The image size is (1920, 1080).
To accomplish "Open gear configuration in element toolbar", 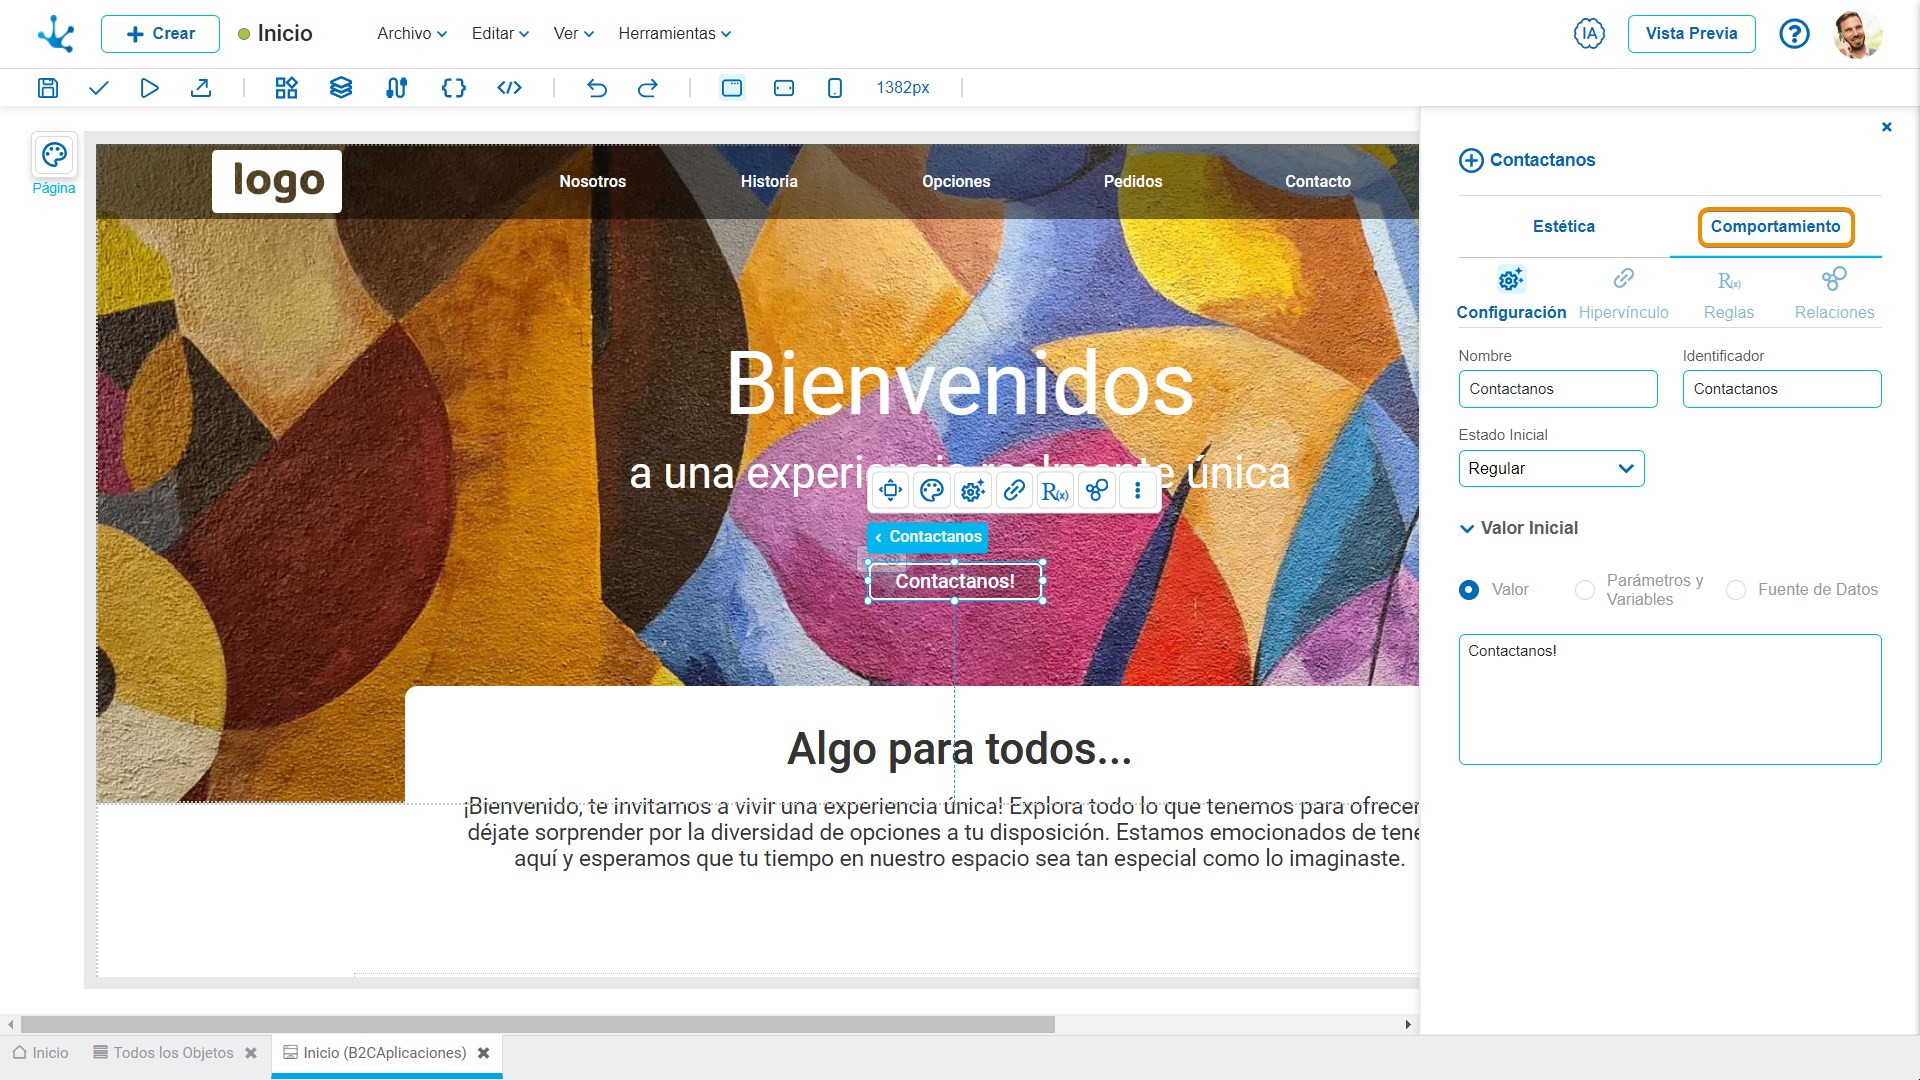I will coord(972,490).
